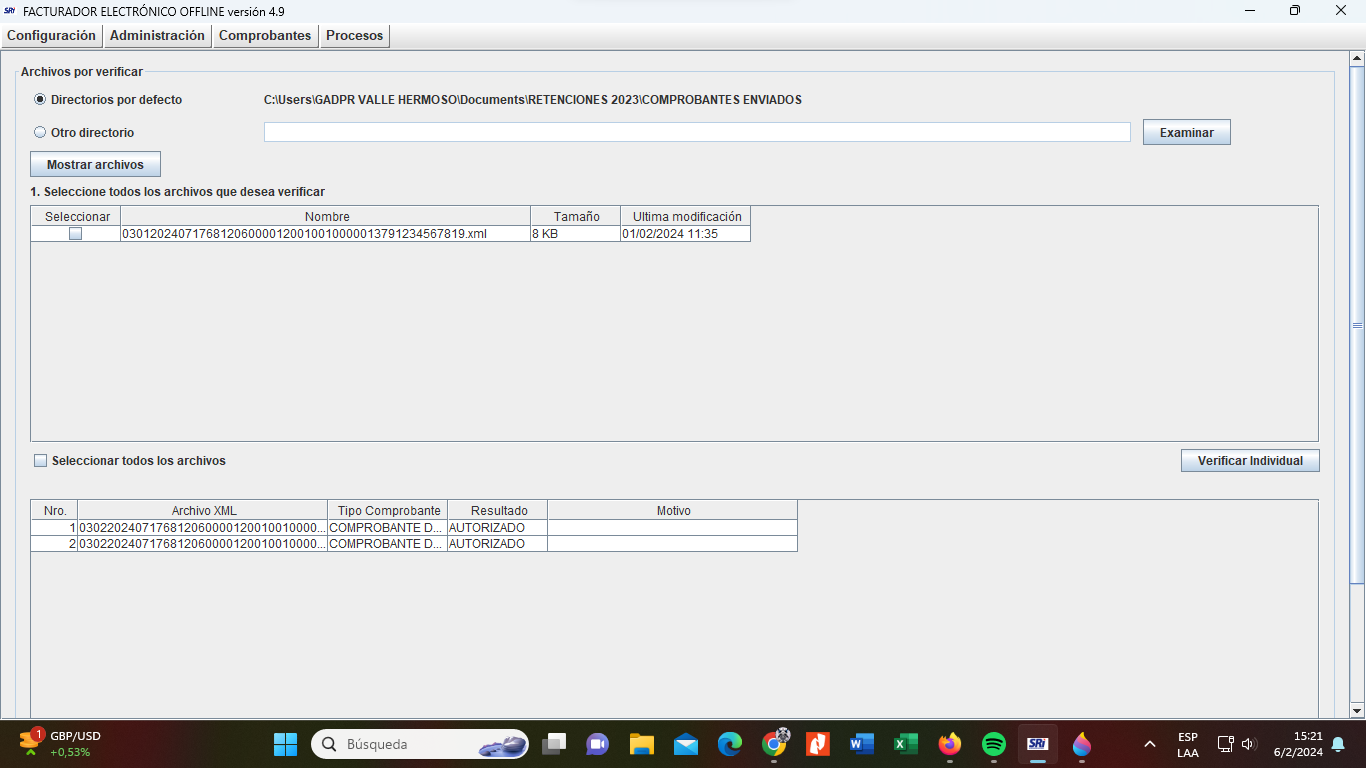This screenshot has height=768, width=1366.
Task: Select the Directorios por defecto radio button
Action: [40, 100]
